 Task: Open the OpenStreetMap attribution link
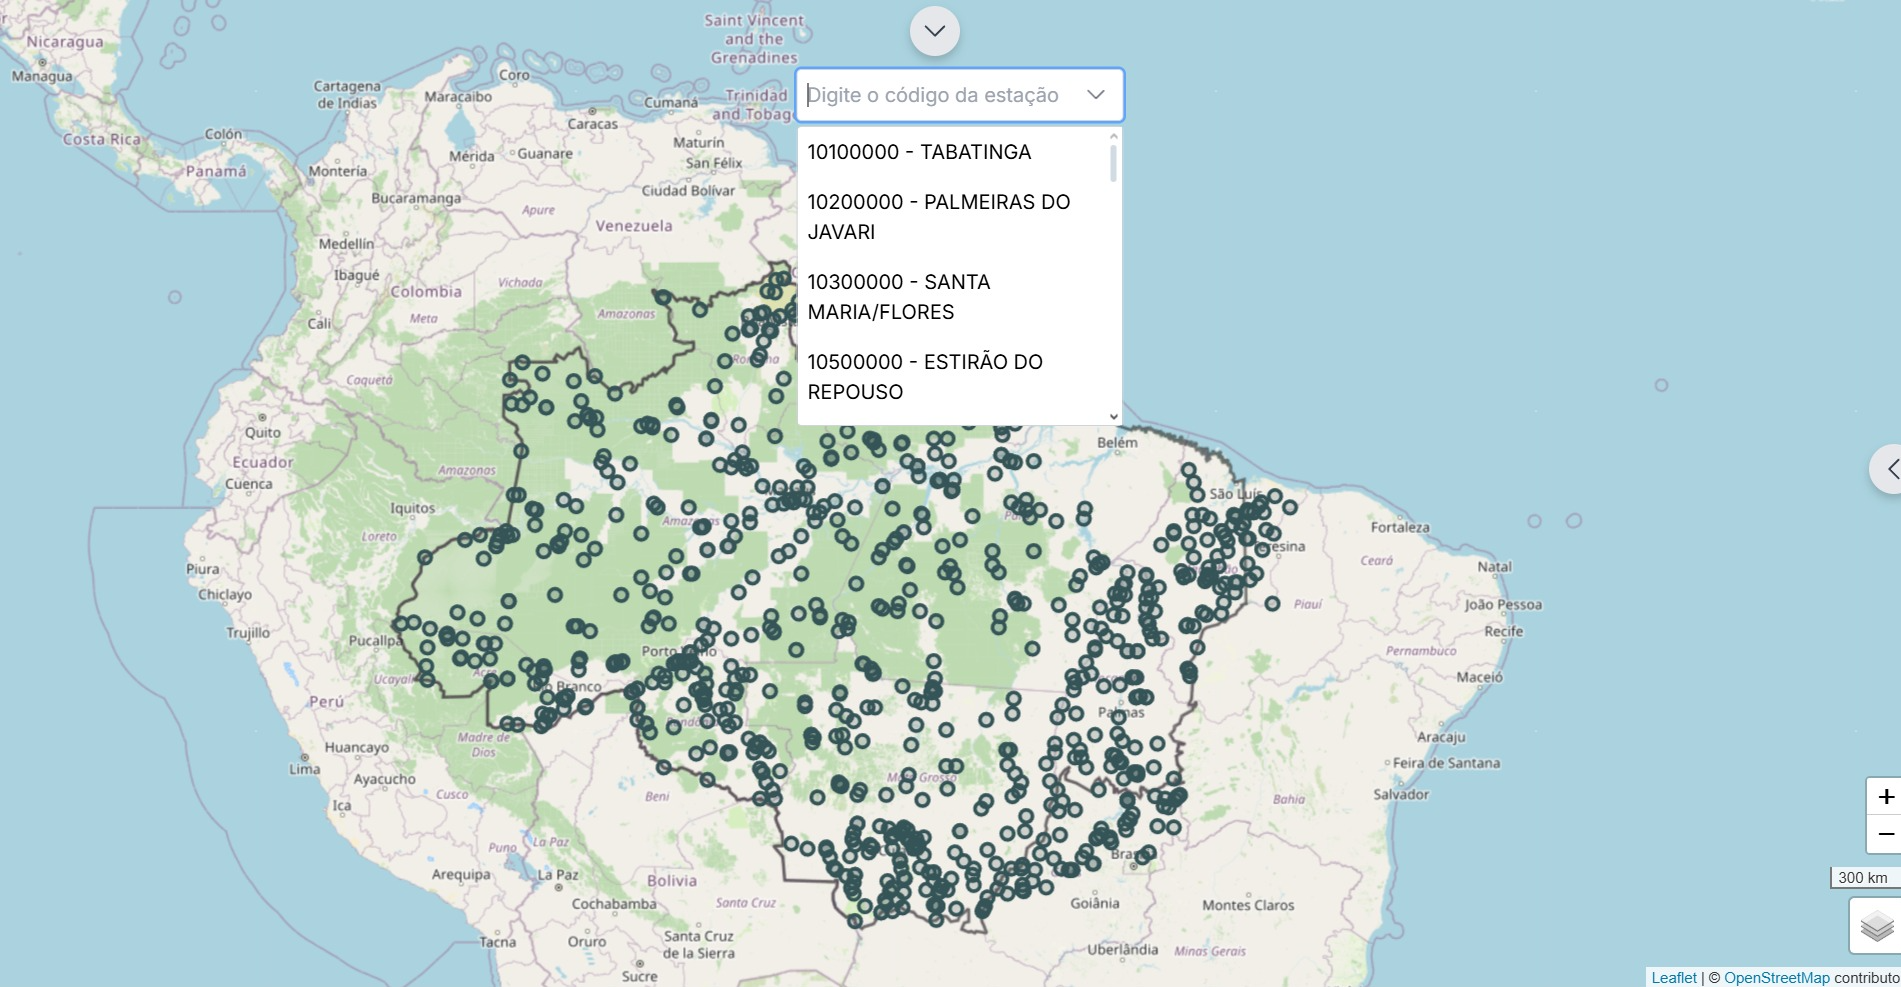tap(1776, 977)
